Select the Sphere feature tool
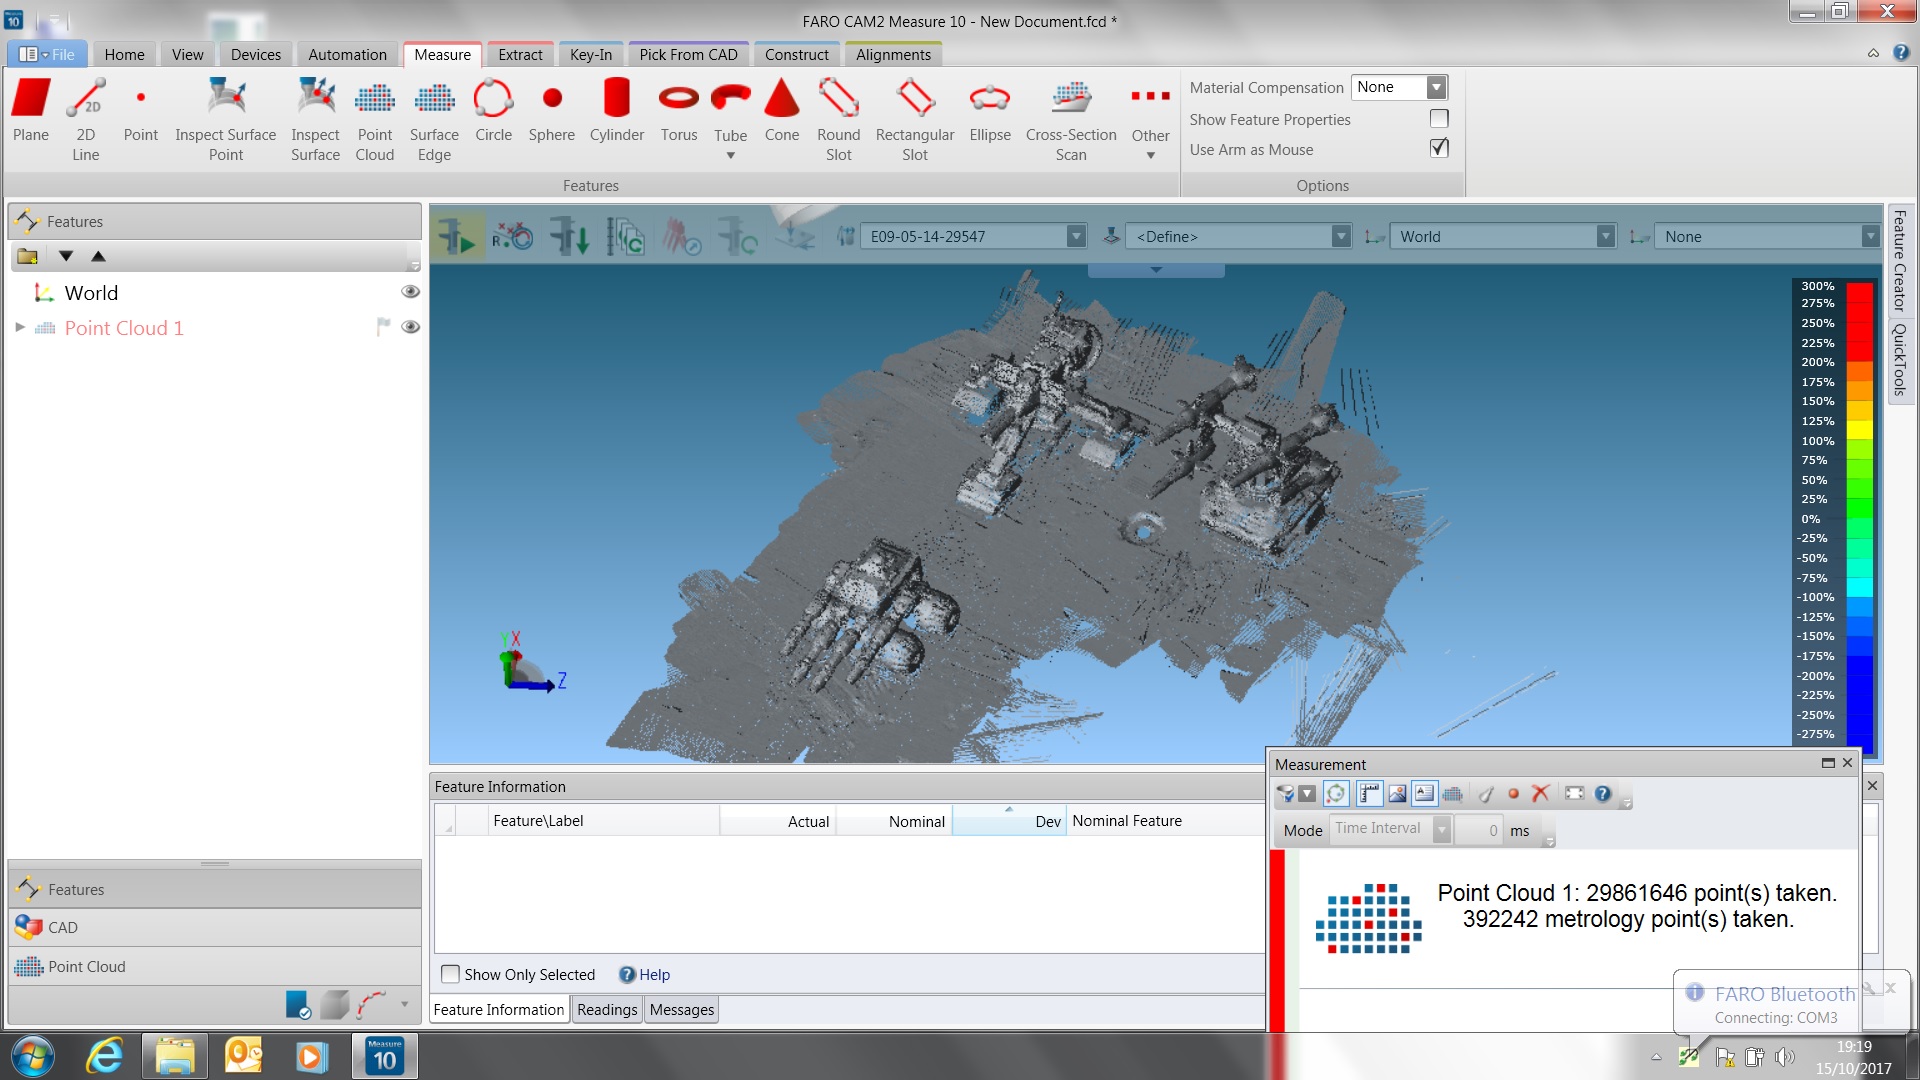The image size is (1920, 1080). tap(552, 110)
